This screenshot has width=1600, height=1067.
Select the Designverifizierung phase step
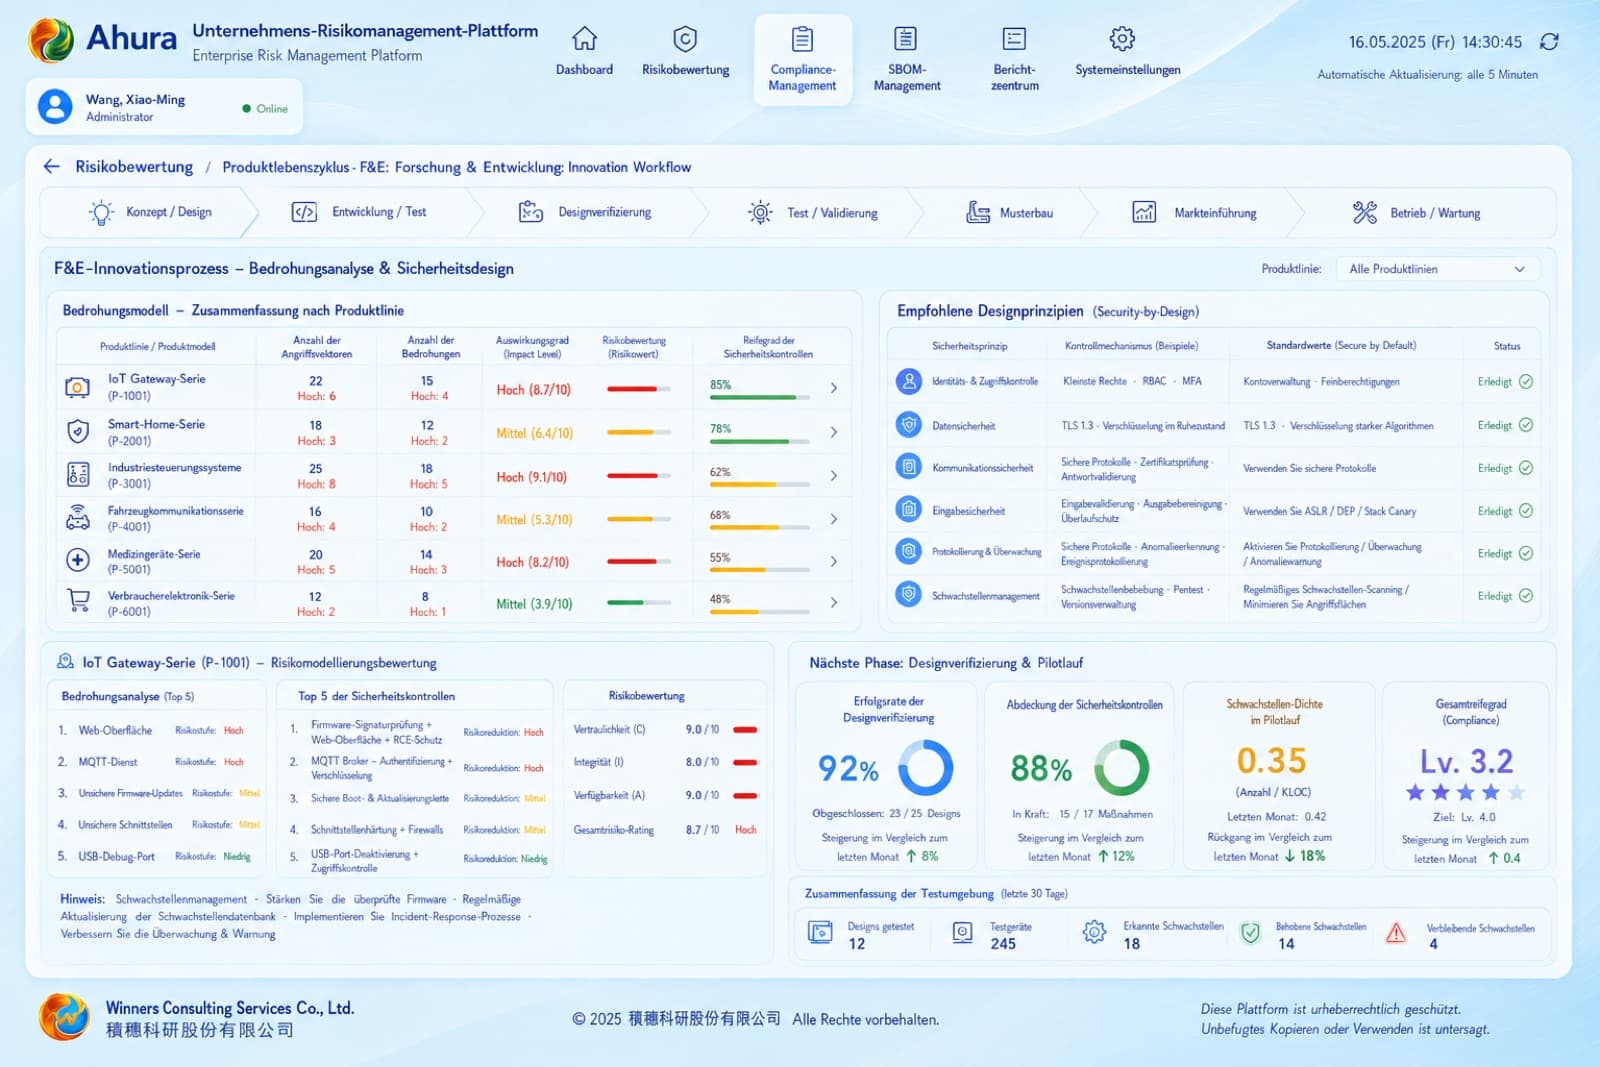click(x=585, y=212)
